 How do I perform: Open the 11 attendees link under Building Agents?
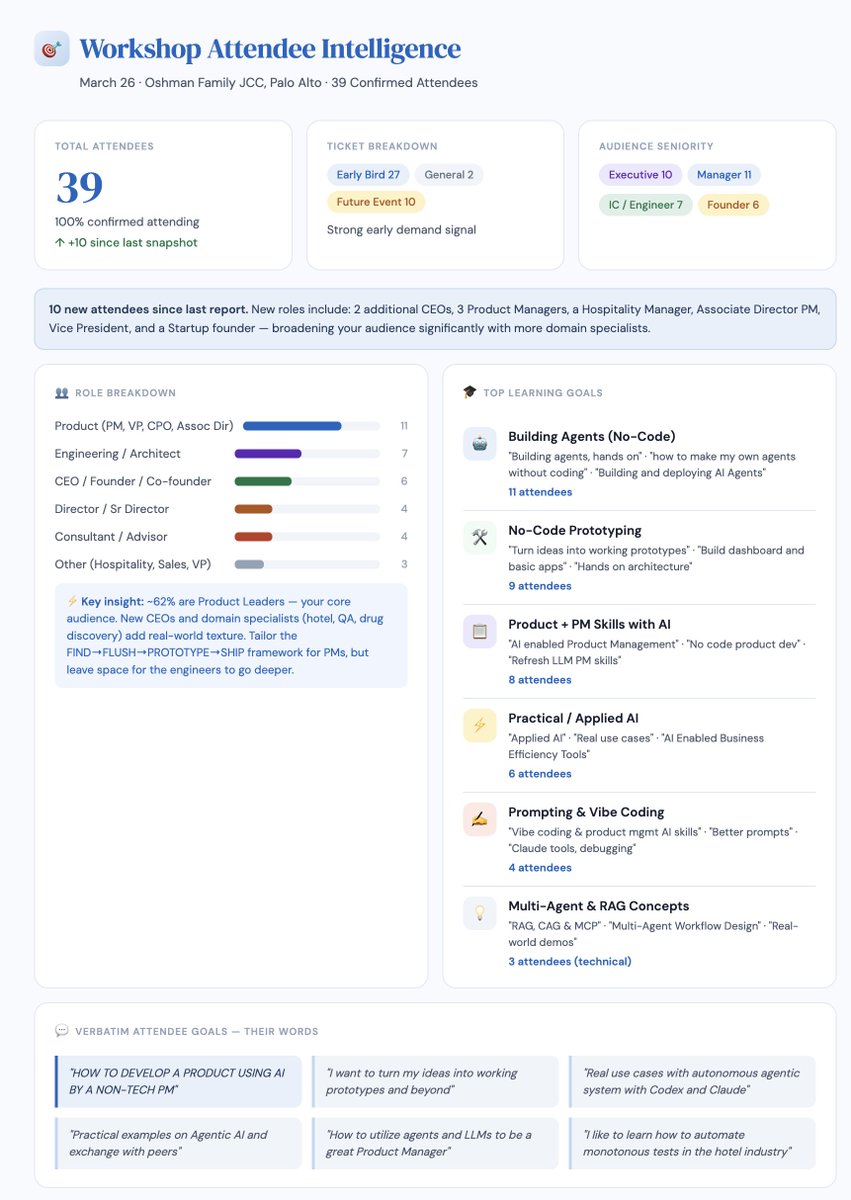540,492
